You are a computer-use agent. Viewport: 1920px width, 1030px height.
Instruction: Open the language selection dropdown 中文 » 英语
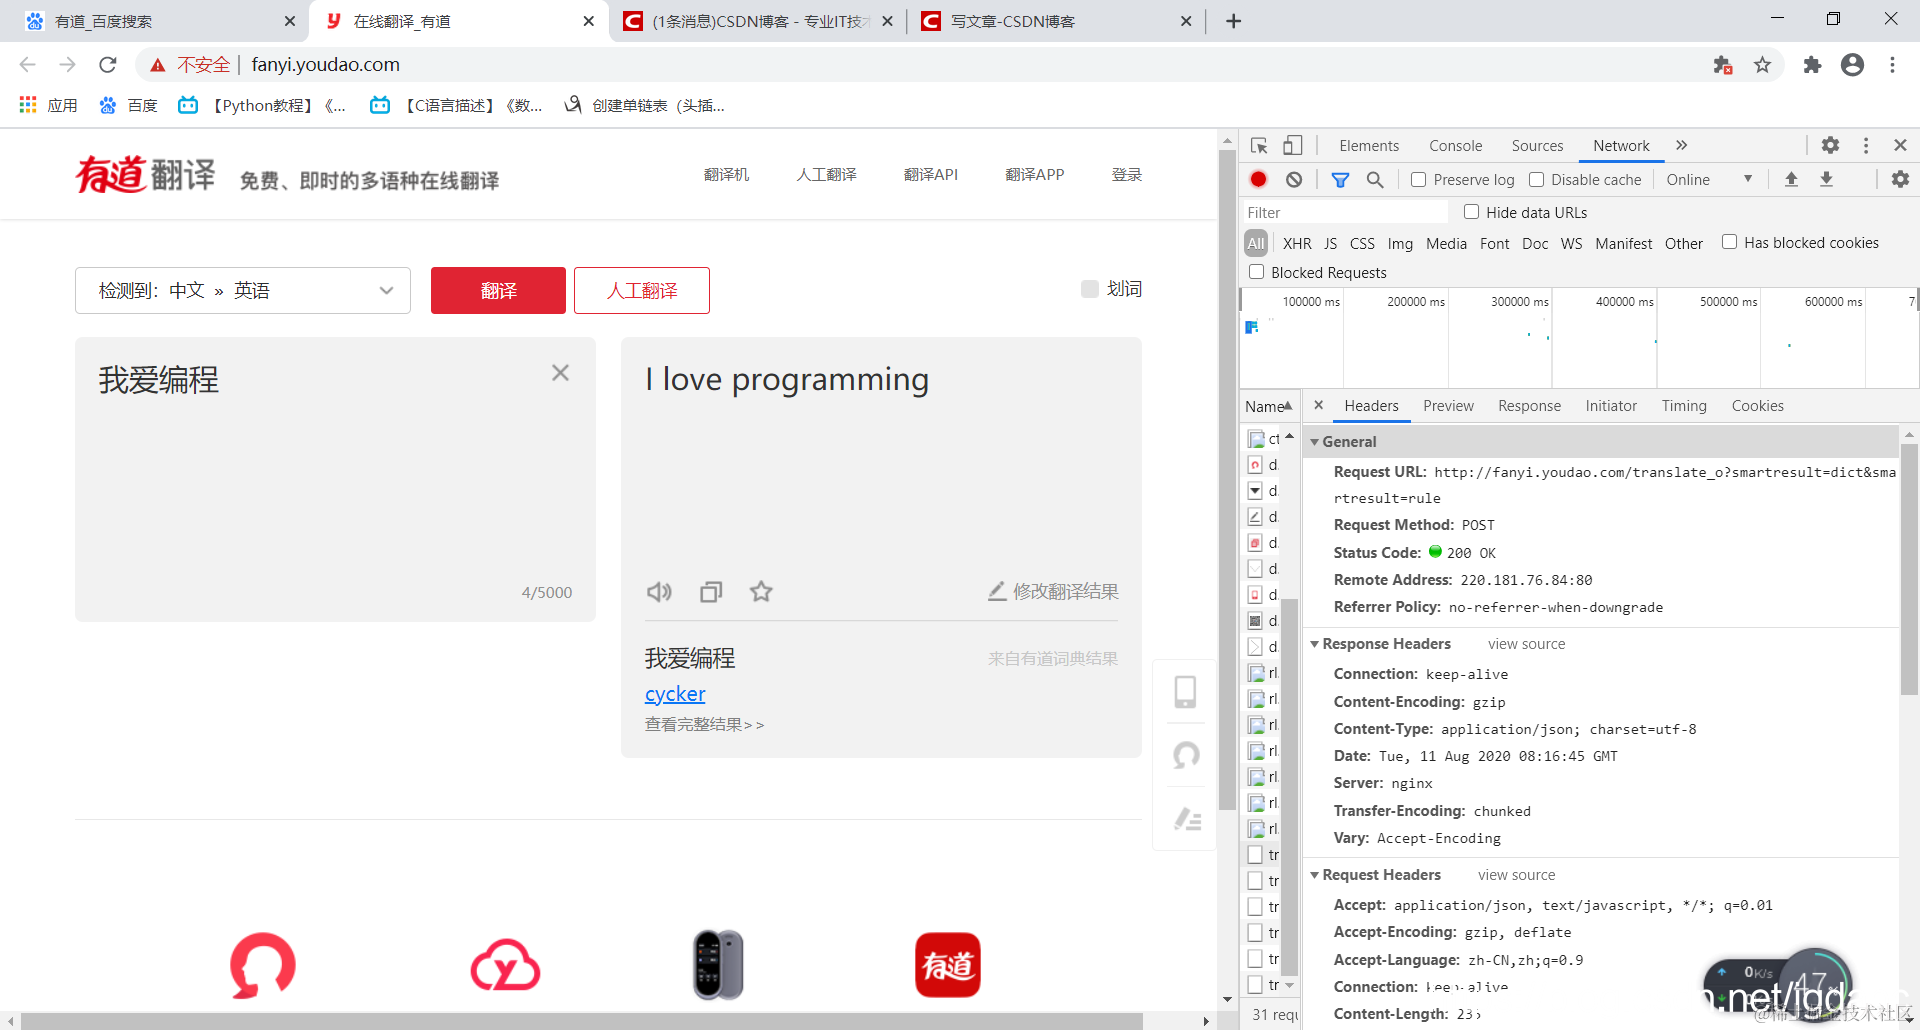tap(243, 290)
